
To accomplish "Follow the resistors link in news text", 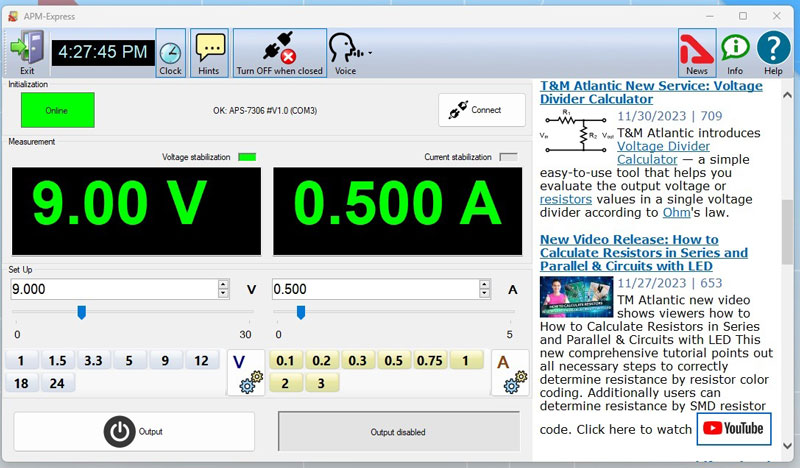I will click(566, 199).
